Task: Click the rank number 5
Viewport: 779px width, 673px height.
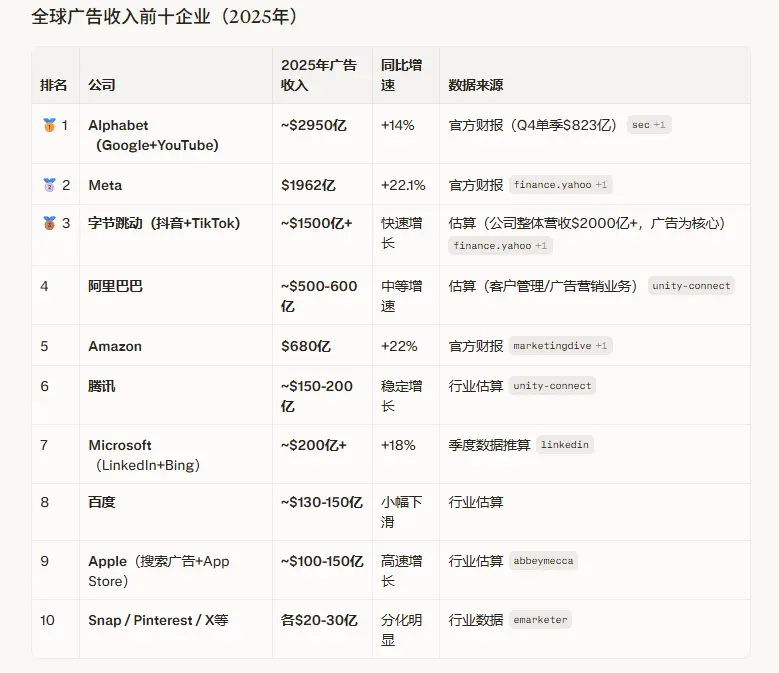Action: (x=44, y=346)
